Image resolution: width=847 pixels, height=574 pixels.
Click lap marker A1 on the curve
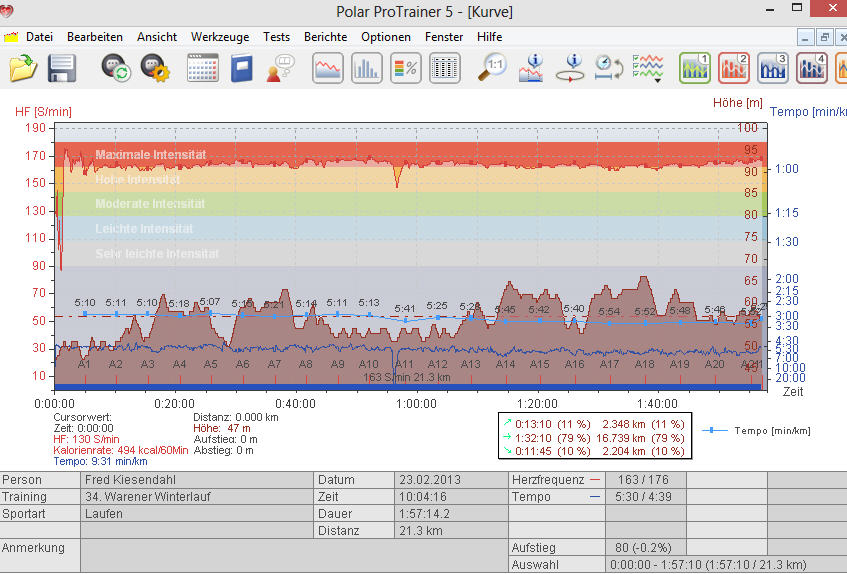84,364
